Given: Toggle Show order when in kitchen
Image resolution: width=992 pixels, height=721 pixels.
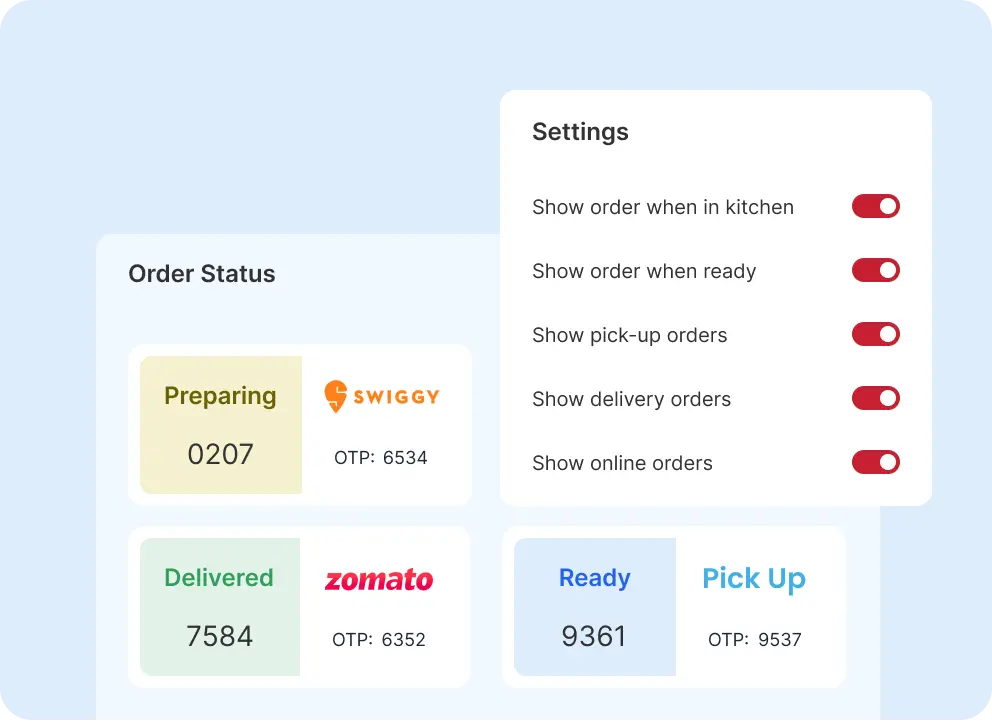Looking at the screenshot, I should tap(875, 207).
